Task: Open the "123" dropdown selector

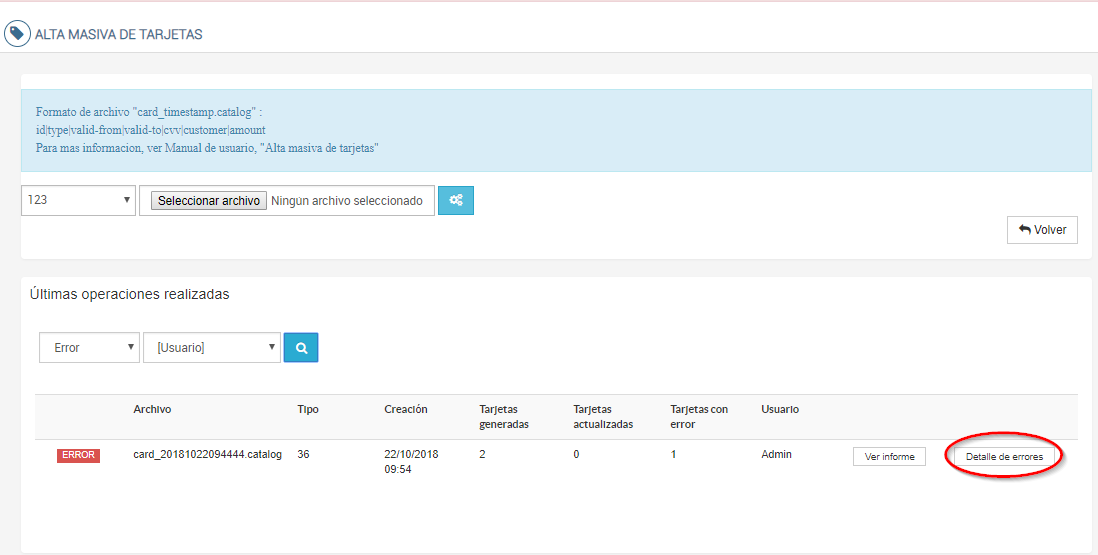Action: click(78, 200)
